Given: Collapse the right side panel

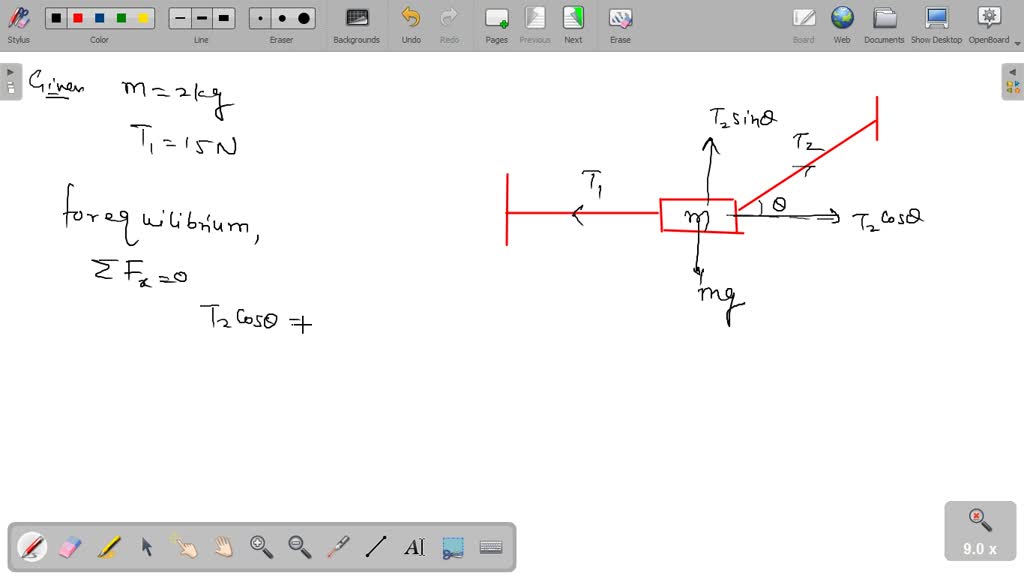Looking at the screenshot, I should 1014,71.
